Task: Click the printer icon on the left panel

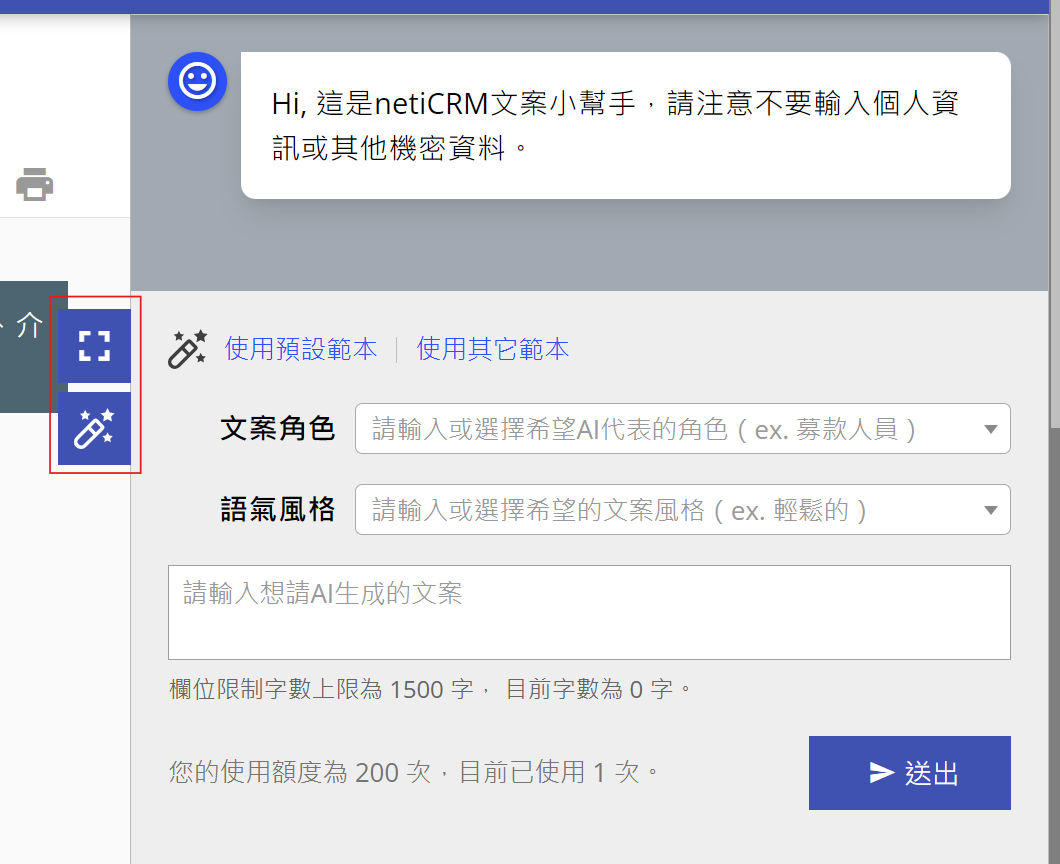Action: [36, 185]
